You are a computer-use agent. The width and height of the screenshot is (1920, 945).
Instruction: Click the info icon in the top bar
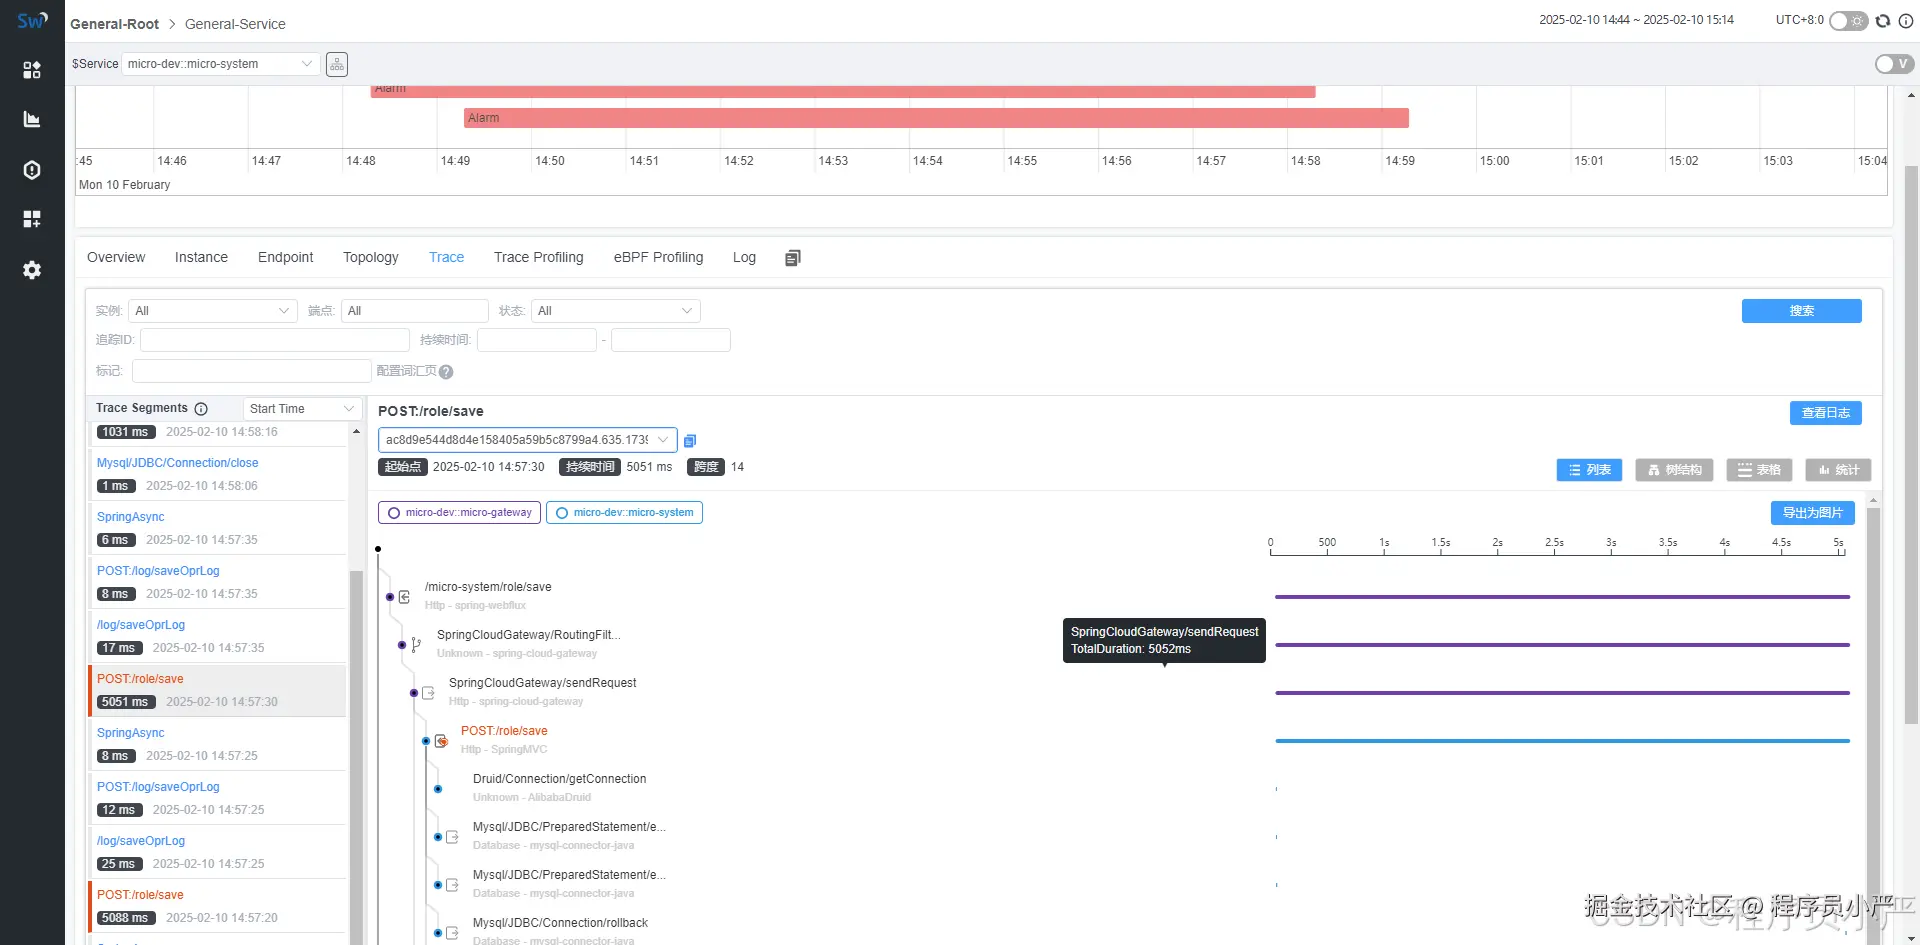tap(1906, 21)
